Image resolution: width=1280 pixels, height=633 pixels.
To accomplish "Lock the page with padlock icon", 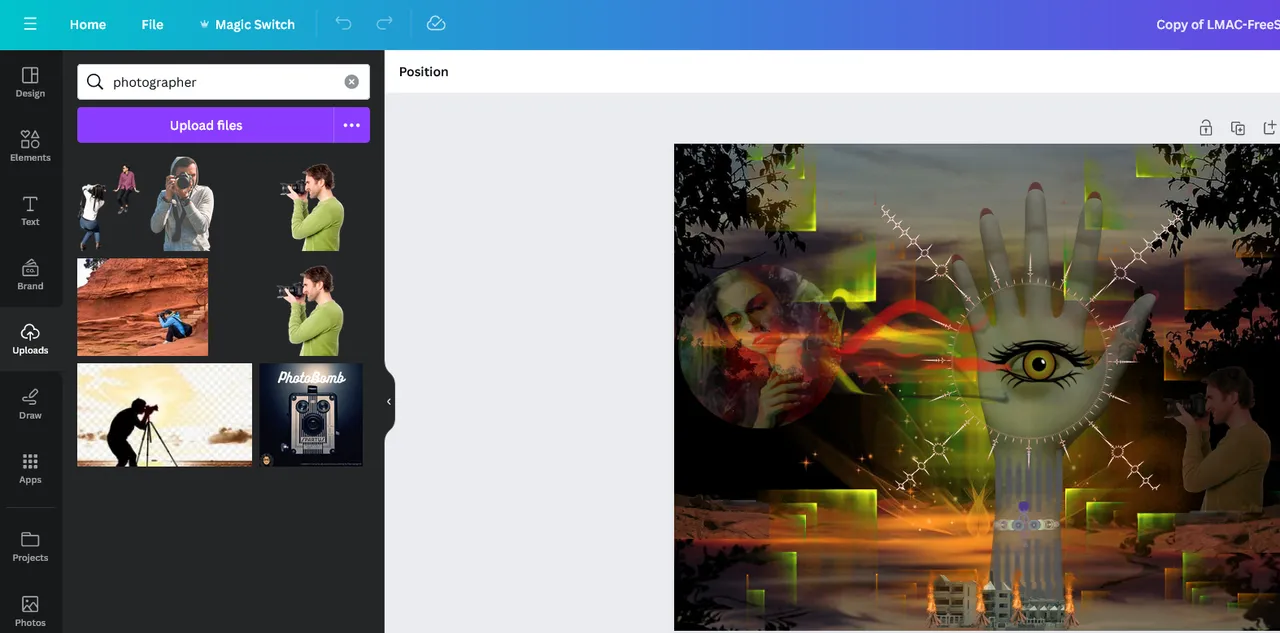I will click(x=1206, y=128).
